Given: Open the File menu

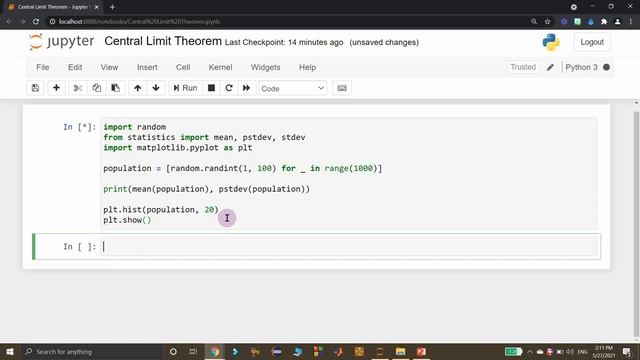Looking at the screenshot, I should tap(42, 67).
